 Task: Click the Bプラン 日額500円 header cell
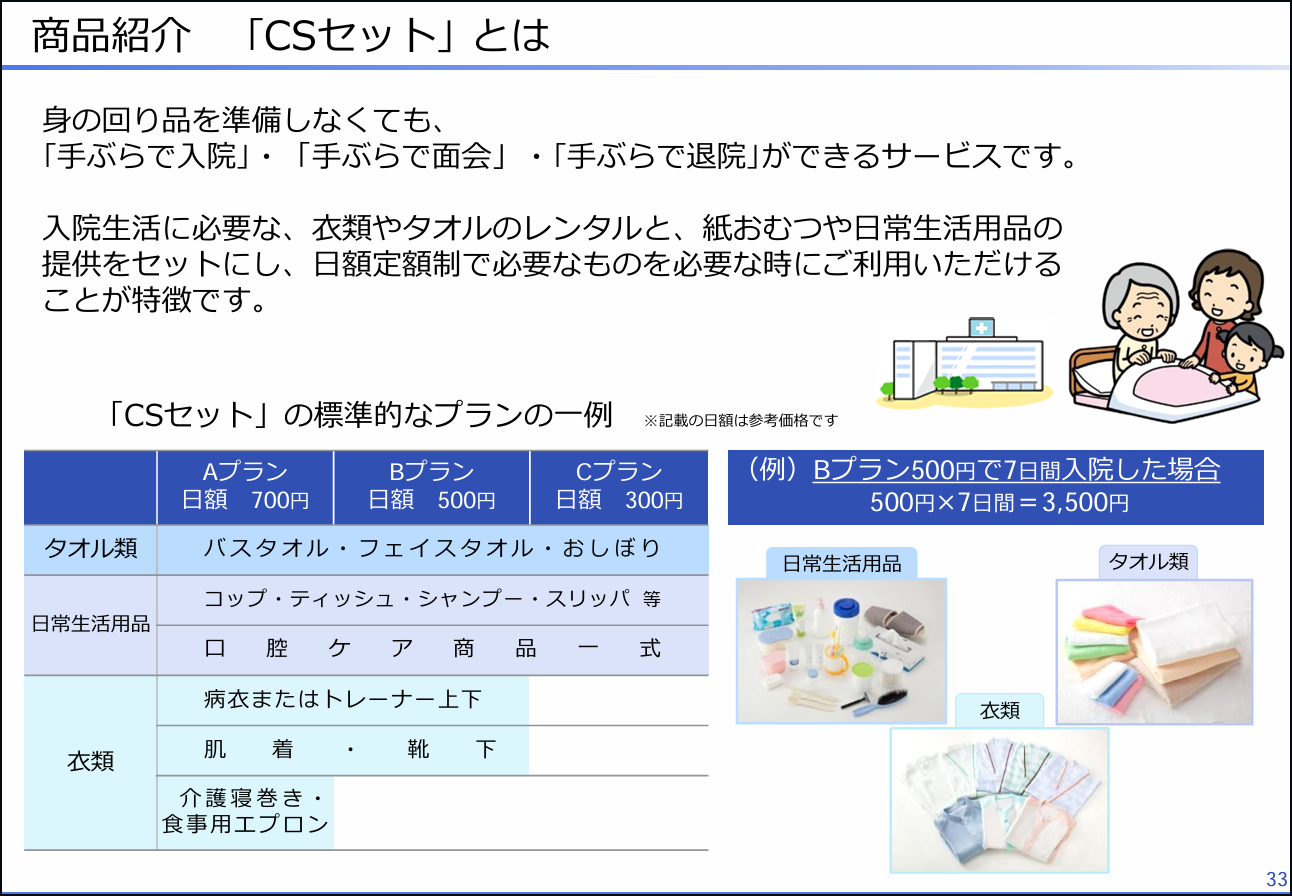coord(431,487)
